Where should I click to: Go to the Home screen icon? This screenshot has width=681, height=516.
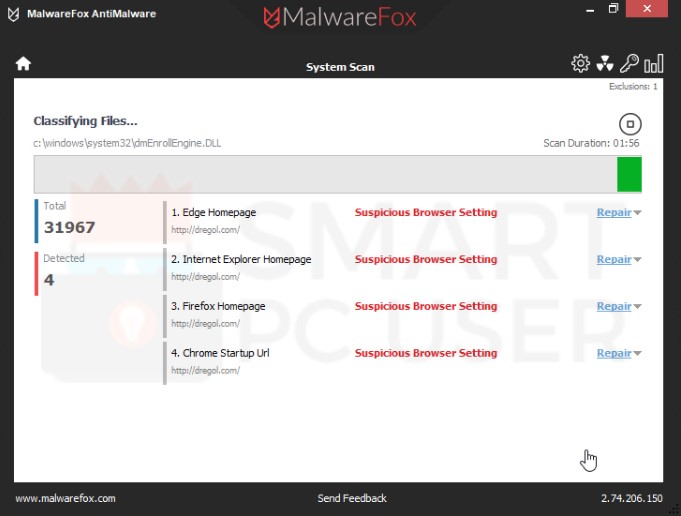click(x=23, y=64)
